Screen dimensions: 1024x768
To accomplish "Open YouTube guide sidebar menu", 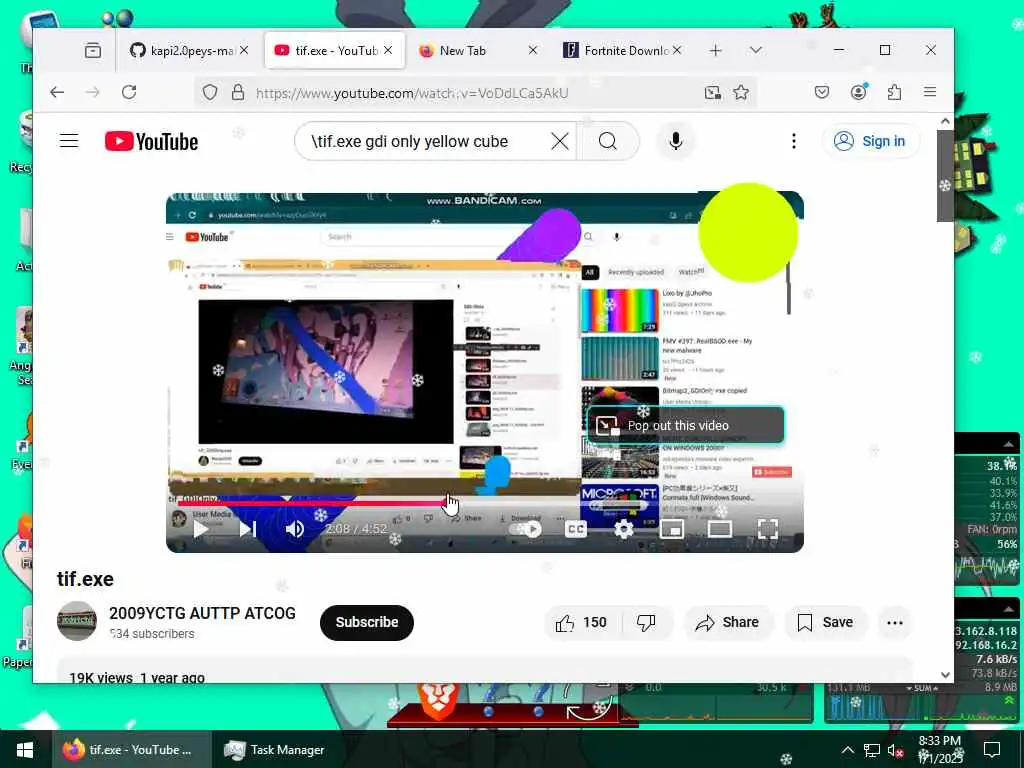I will coord(69,141).
